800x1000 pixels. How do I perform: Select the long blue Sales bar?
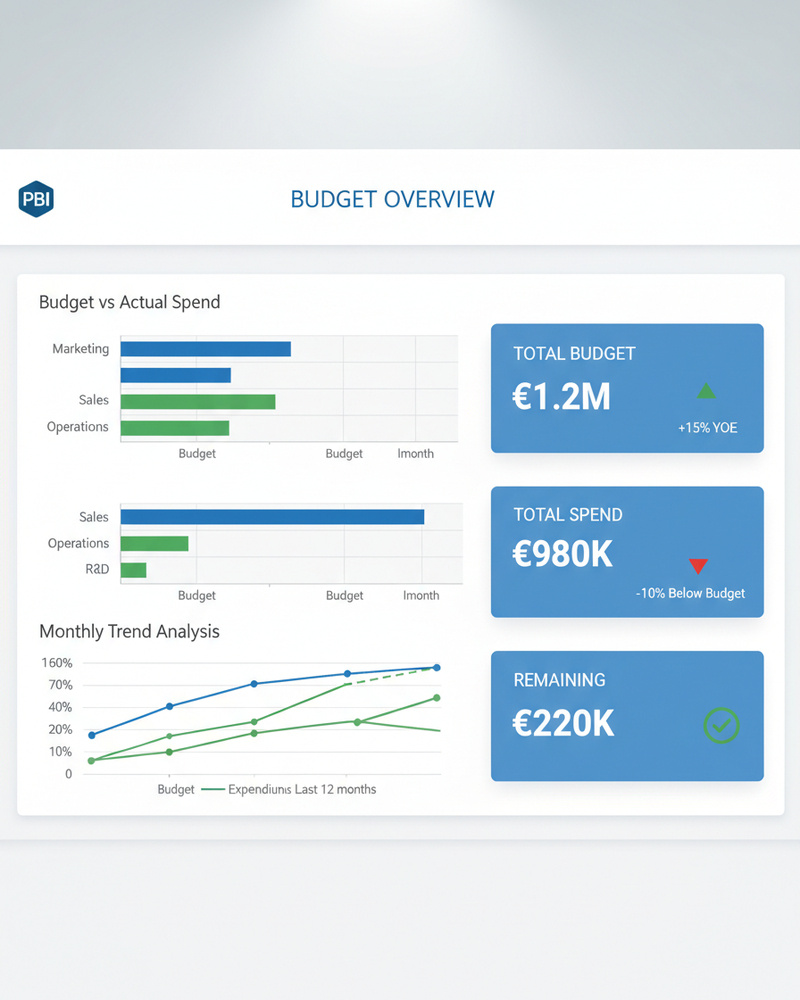(272, 517)
